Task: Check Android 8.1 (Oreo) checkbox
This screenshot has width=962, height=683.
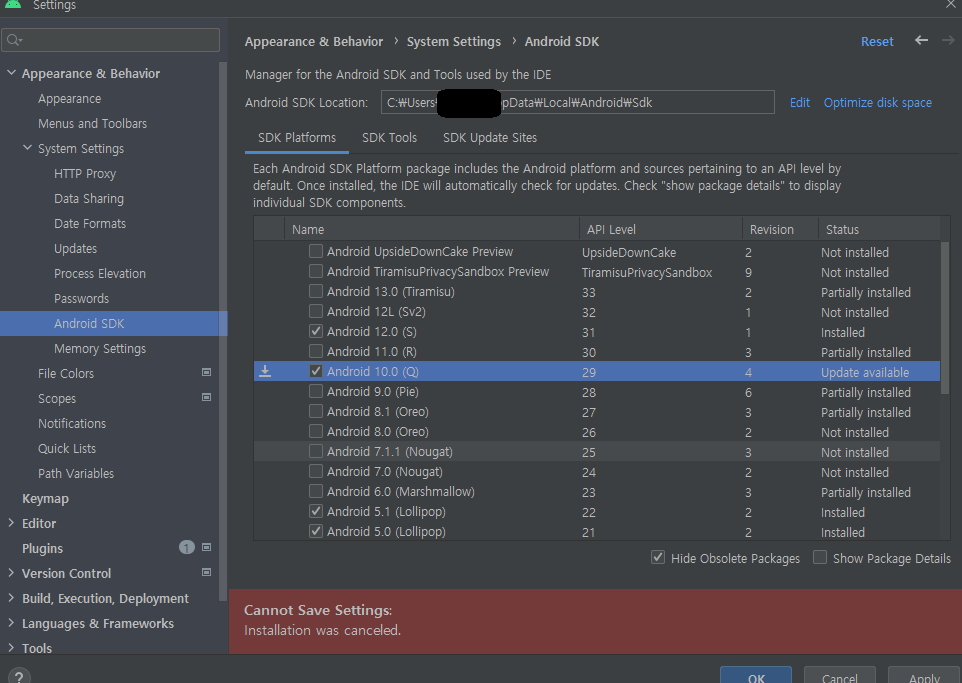Action: tap(315, 411)
